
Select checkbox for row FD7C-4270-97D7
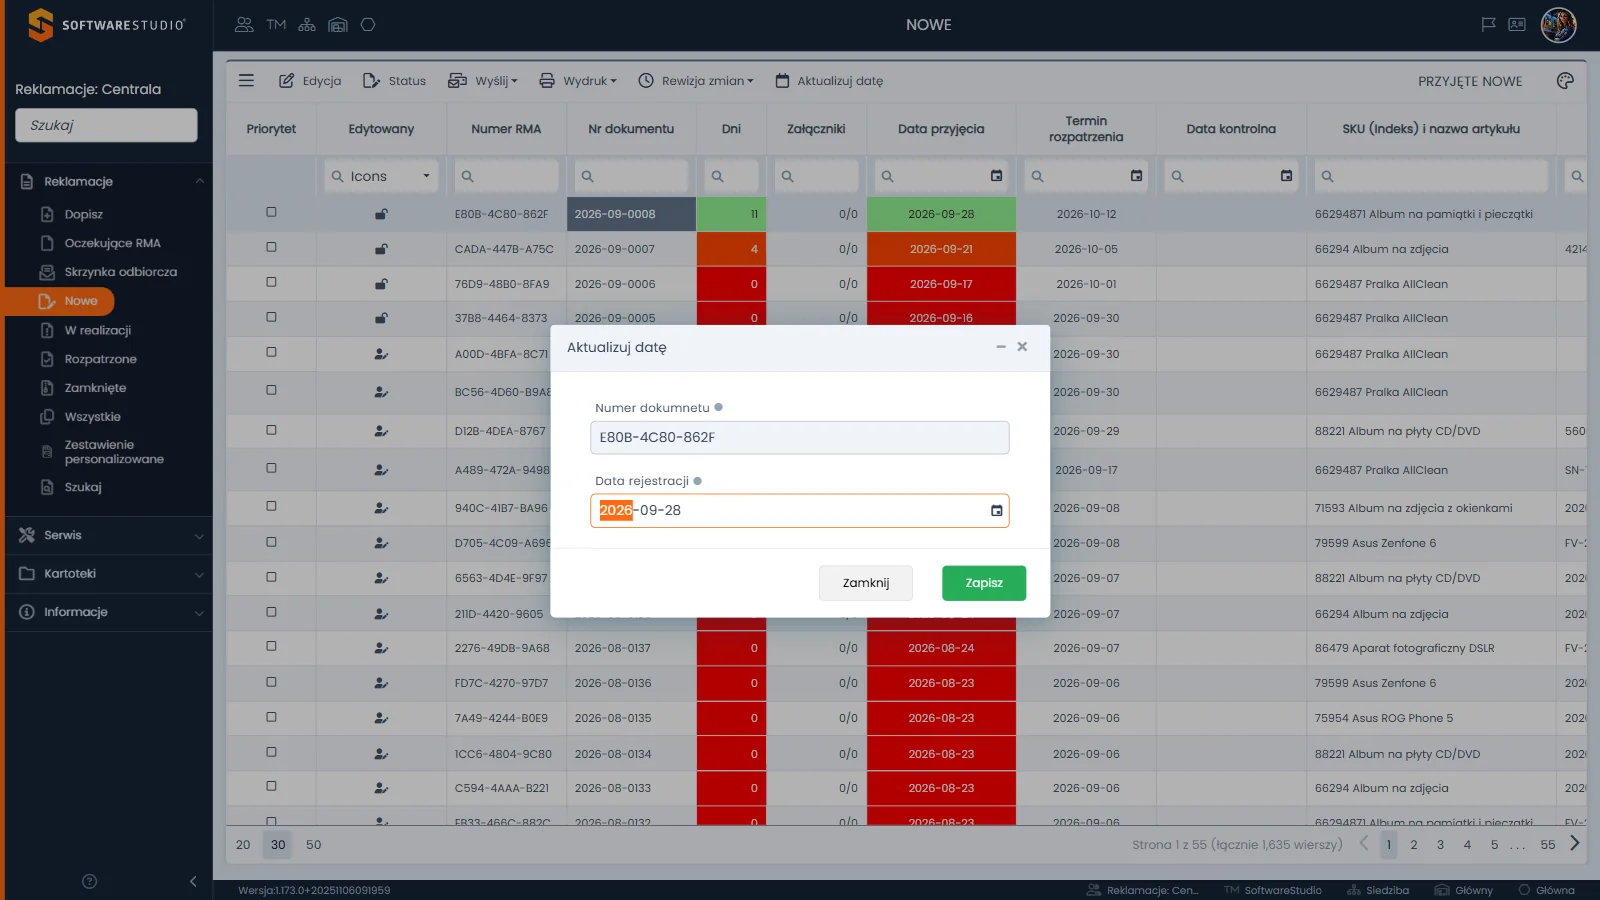click(x=271, y=682)
